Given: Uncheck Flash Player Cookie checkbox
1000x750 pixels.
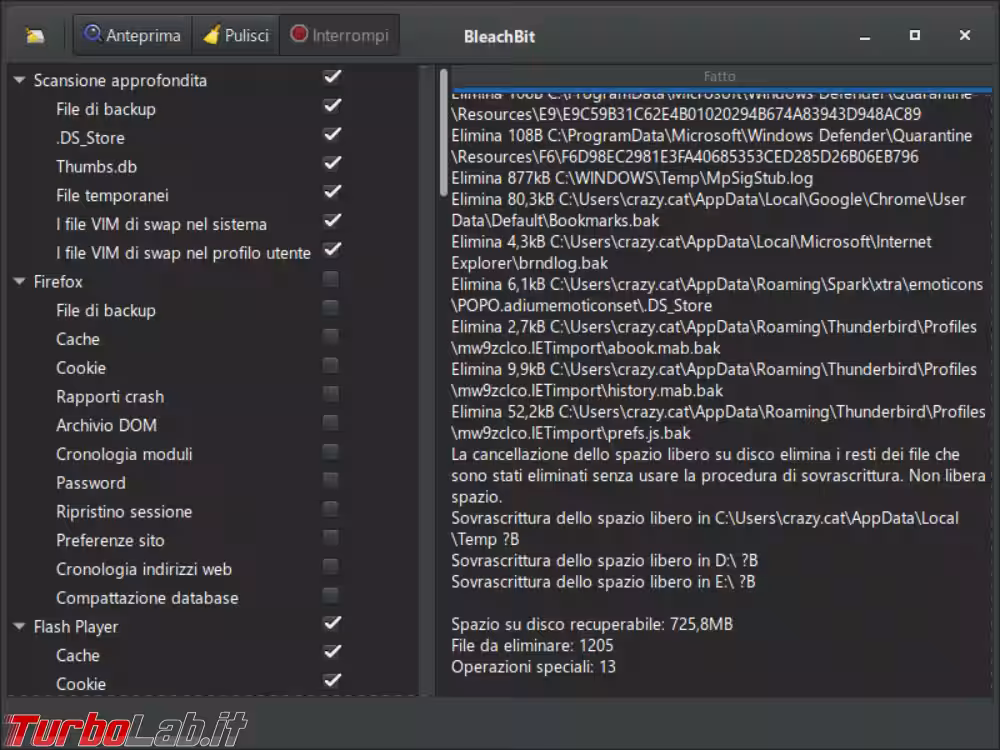Looking at the screenshot, I should 331,681.
